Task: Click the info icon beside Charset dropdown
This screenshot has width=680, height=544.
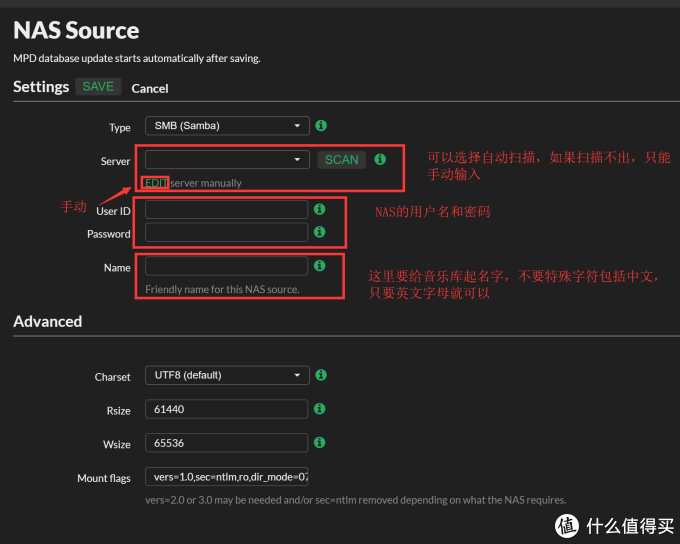Action: click(x=321, y=375)
